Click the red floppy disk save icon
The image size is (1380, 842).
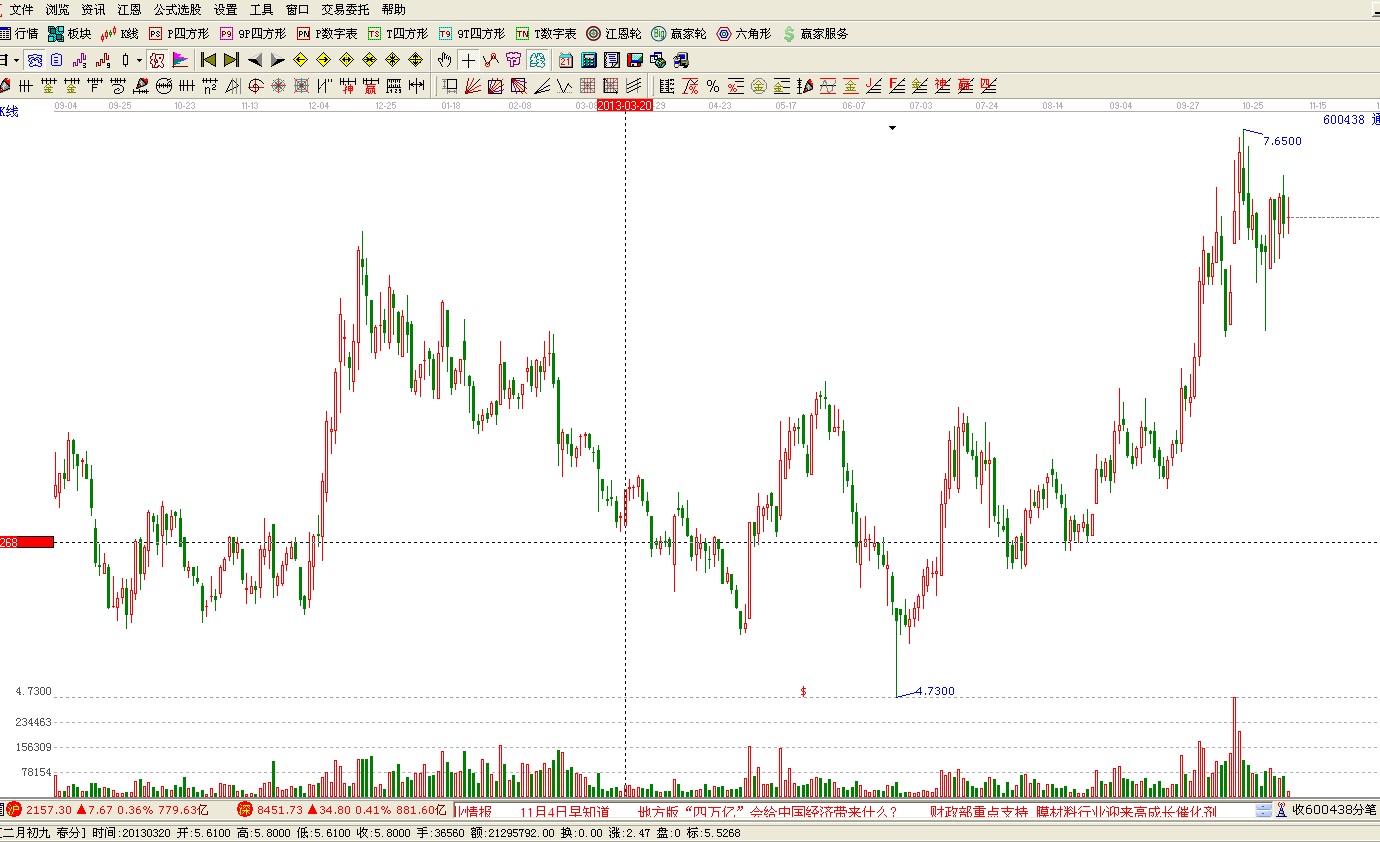(x=635, y=60)
